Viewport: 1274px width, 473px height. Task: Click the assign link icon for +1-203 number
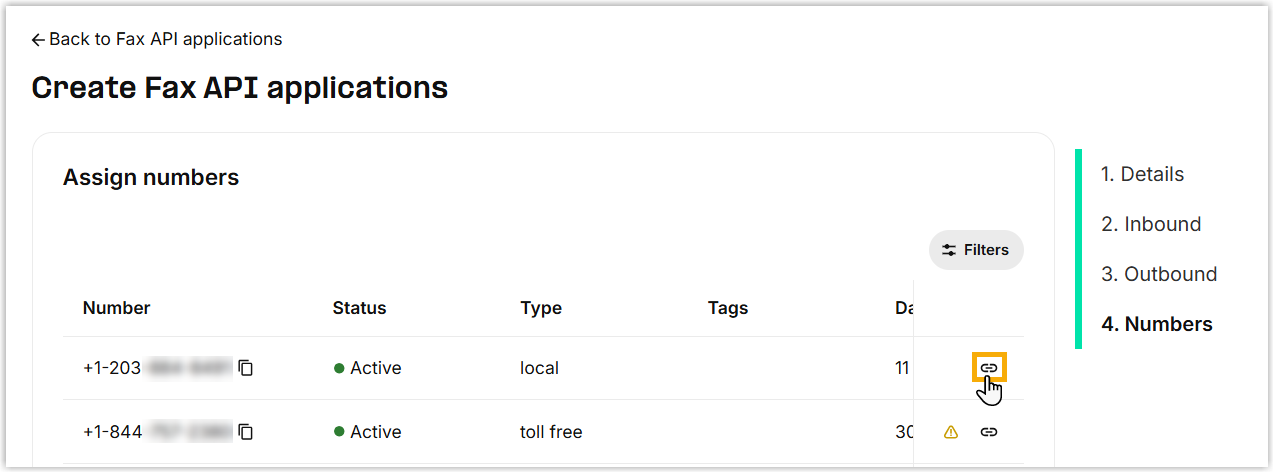point(988,368)
